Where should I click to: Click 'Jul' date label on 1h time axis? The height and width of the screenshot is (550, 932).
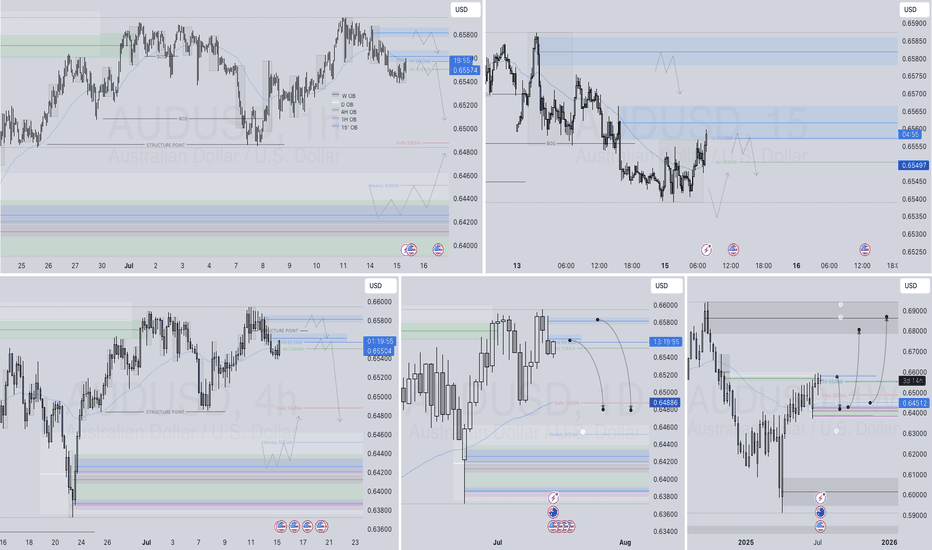(x=129, y=266)
